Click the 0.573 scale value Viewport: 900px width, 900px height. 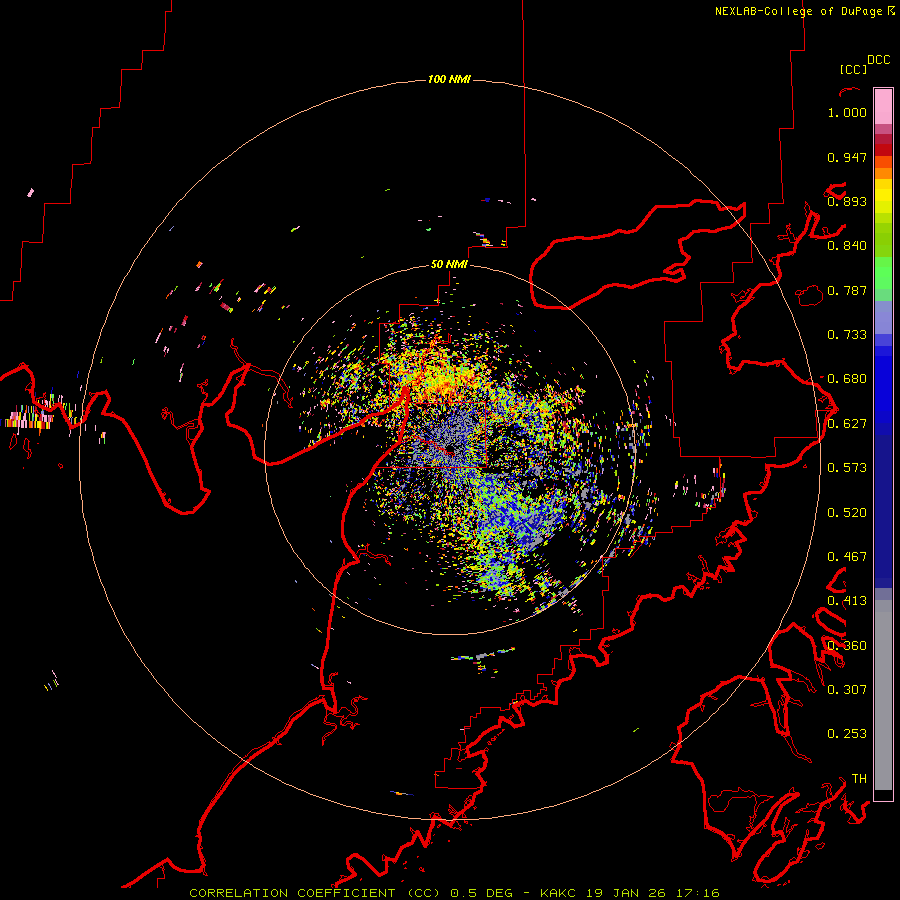point(847,468)
